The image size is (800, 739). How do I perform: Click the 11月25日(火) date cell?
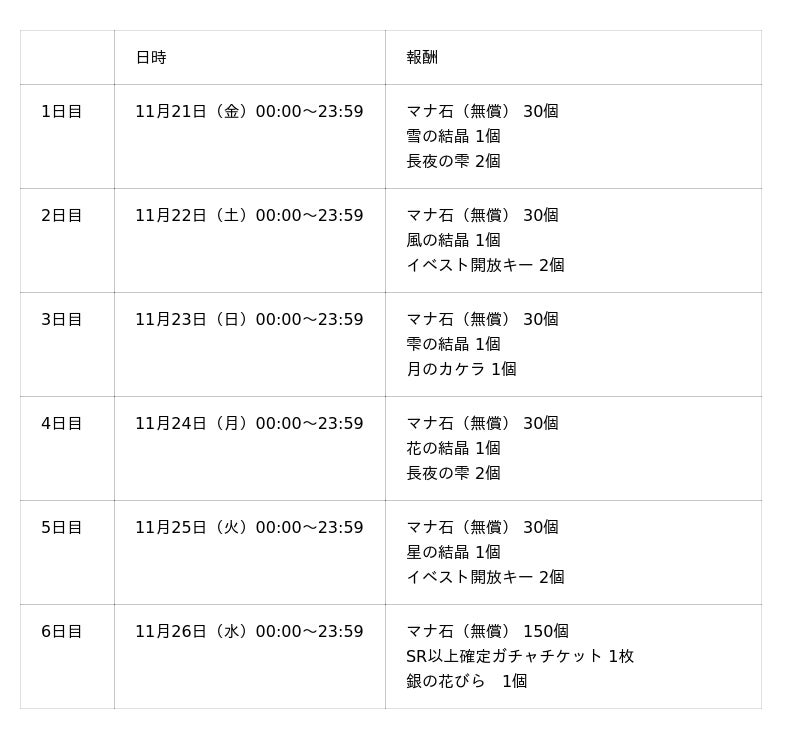pos(249,528)
